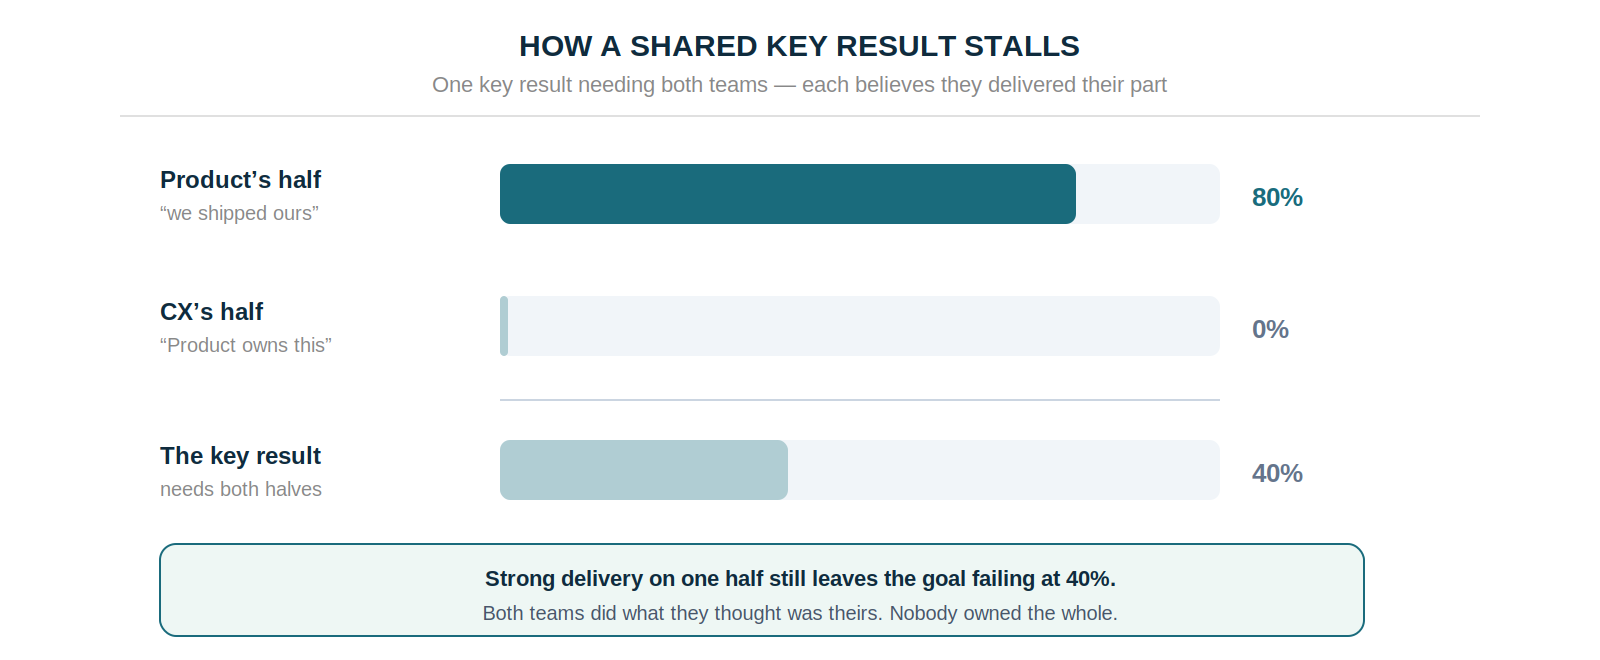The height and width of the screenshot is (660, 1600).
Task: Click the Product's half progress bar fill
Action: coord(788,194)
